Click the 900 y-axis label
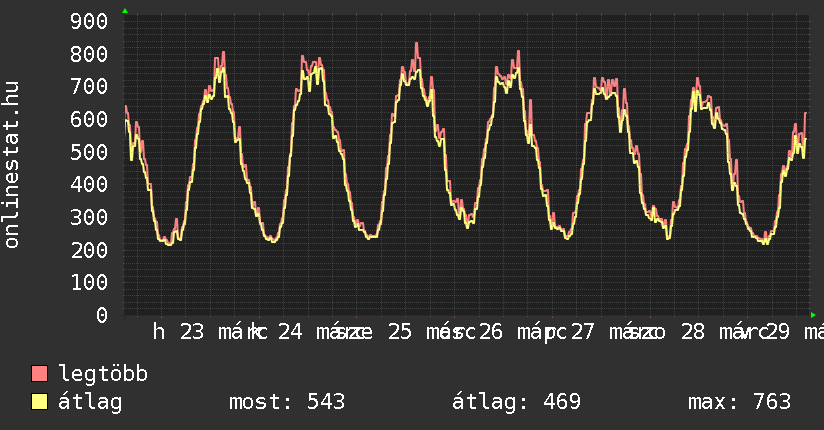 (90, 22)
